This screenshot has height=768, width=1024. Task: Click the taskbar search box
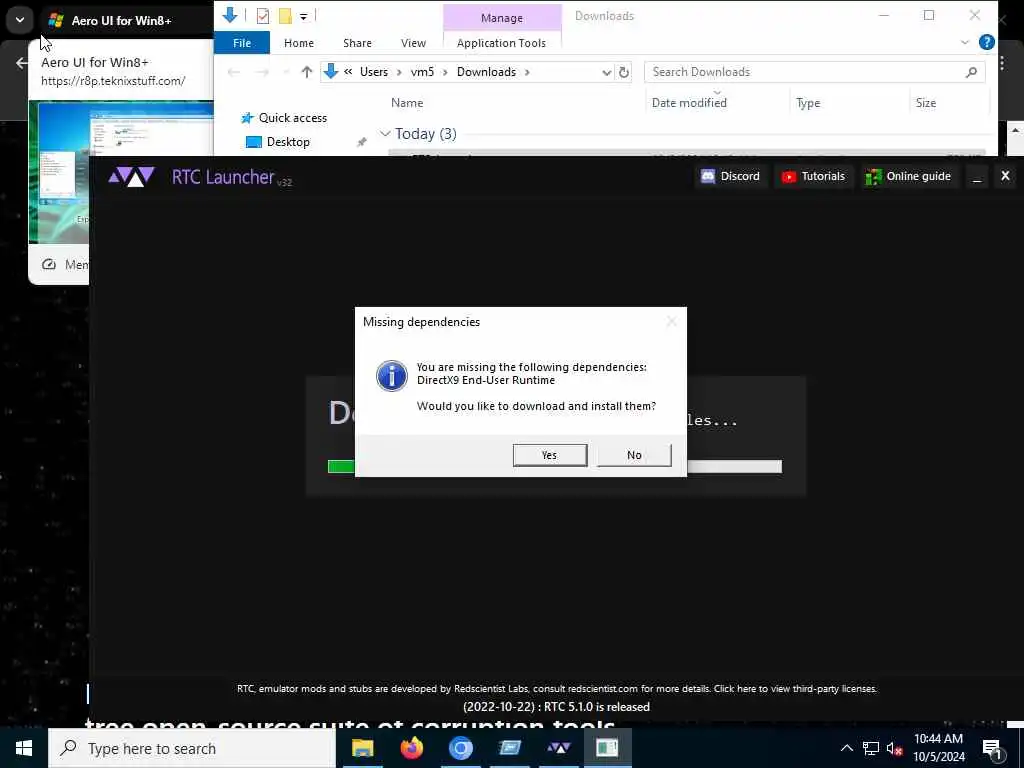click(x=192, y=748)
